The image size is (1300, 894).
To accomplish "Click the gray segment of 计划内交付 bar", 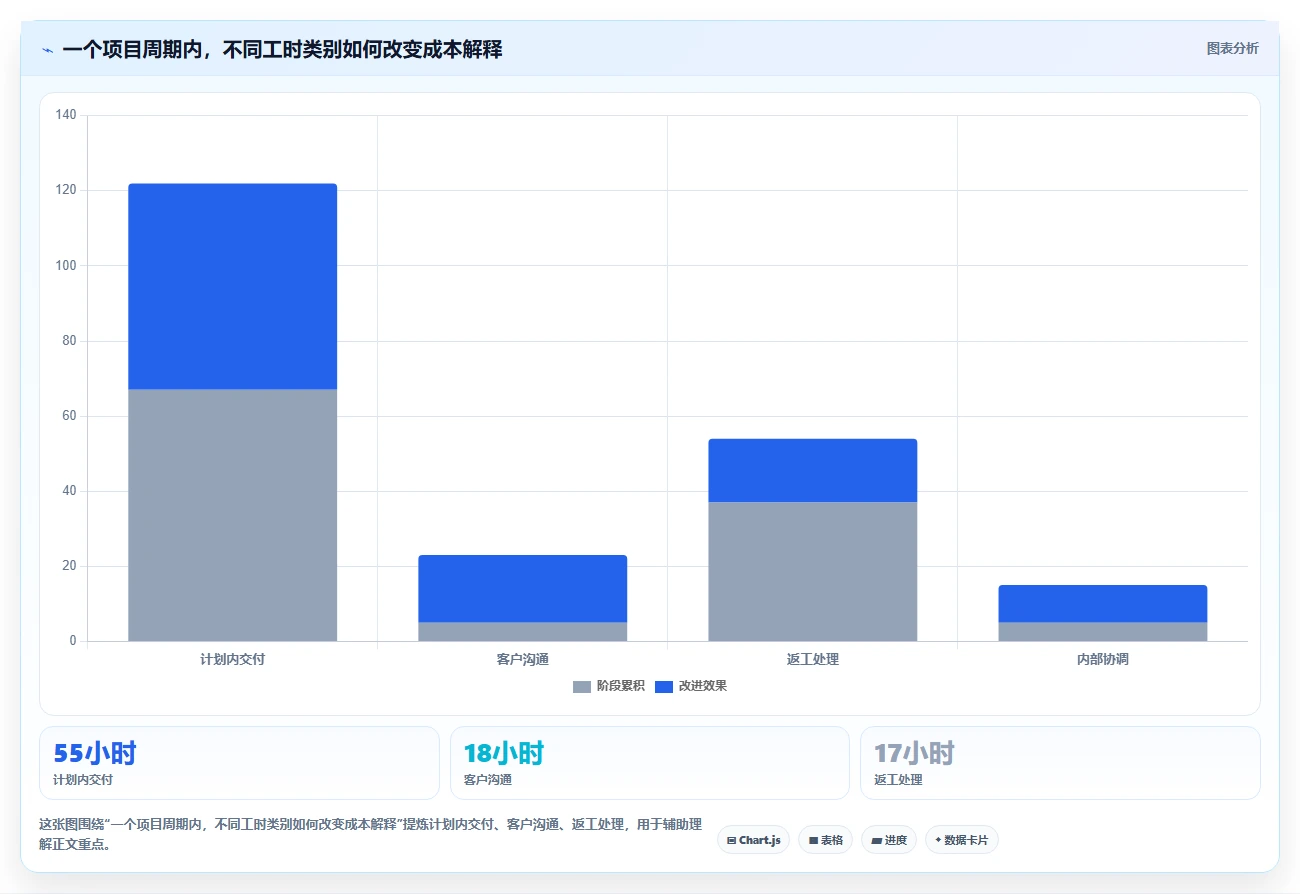I will click(233, 515).
